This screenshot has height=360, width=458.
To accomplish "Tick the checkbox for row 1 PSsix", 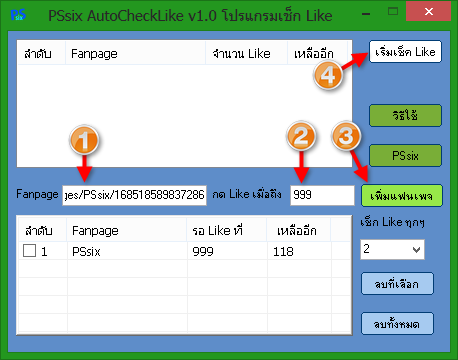I will coord(29,251).
